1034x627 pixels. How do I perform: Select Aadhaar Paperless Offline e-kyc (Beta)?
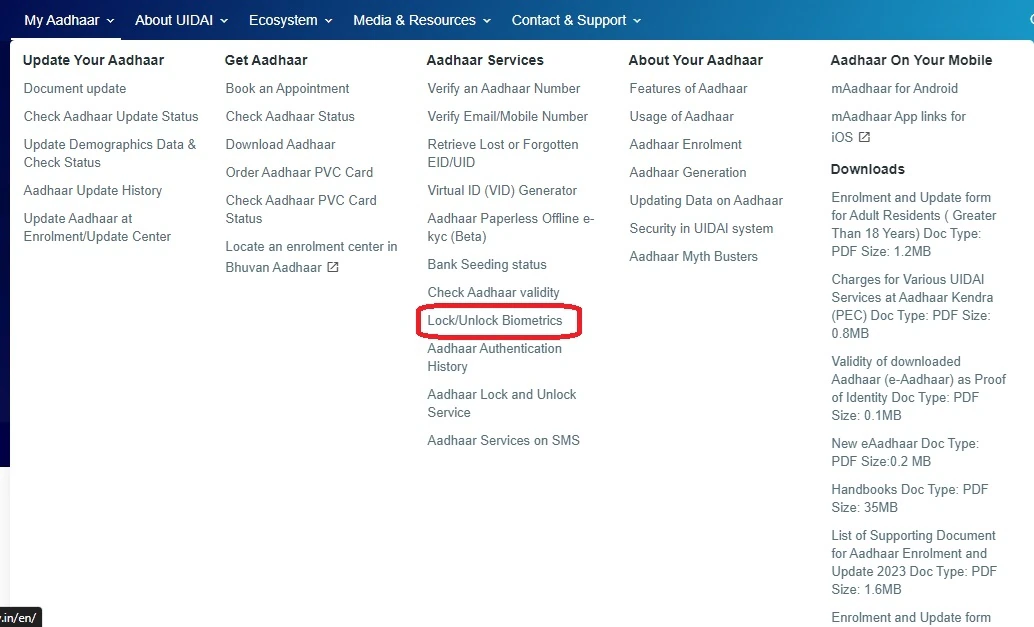click(510, 227)
